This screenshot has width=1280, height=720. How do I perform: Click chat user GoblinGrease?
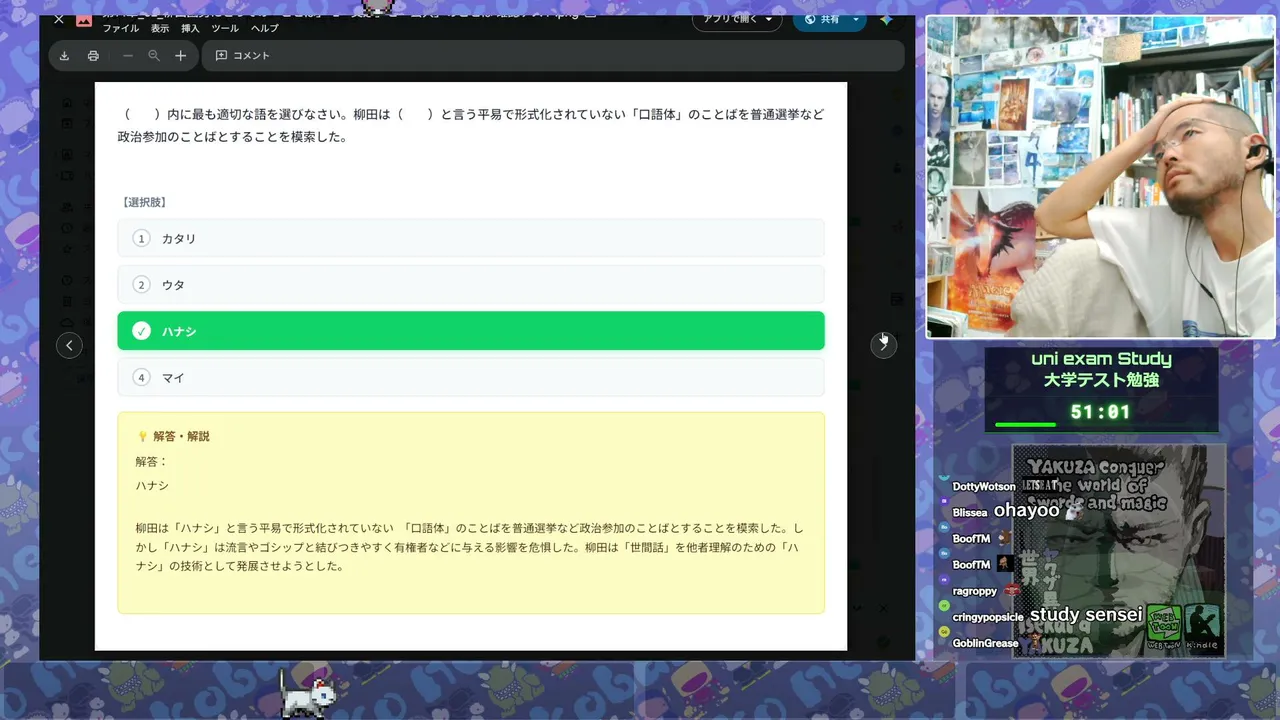(x=985, y=643)
